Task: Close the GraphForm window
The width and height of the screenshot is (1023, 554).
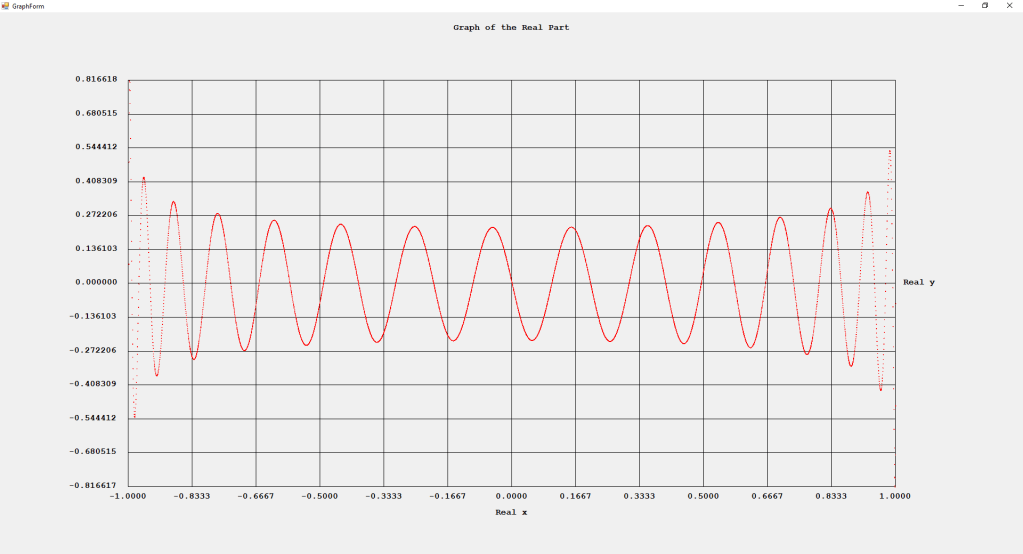Action: [1009, 6]
